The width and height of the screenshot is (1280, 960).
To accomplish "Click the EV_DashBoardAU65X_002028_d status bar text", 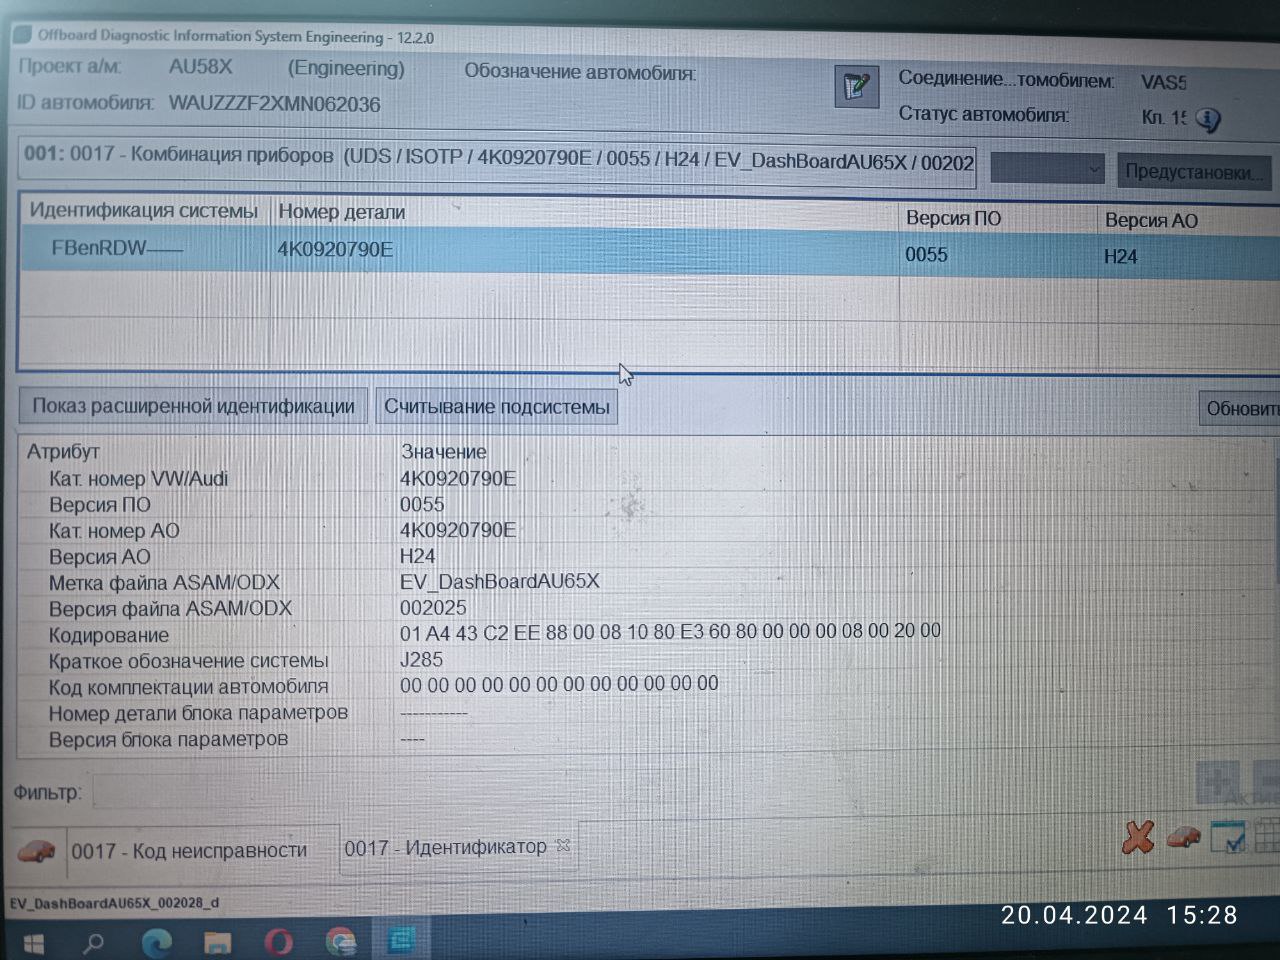I will (x=115, y=903).
